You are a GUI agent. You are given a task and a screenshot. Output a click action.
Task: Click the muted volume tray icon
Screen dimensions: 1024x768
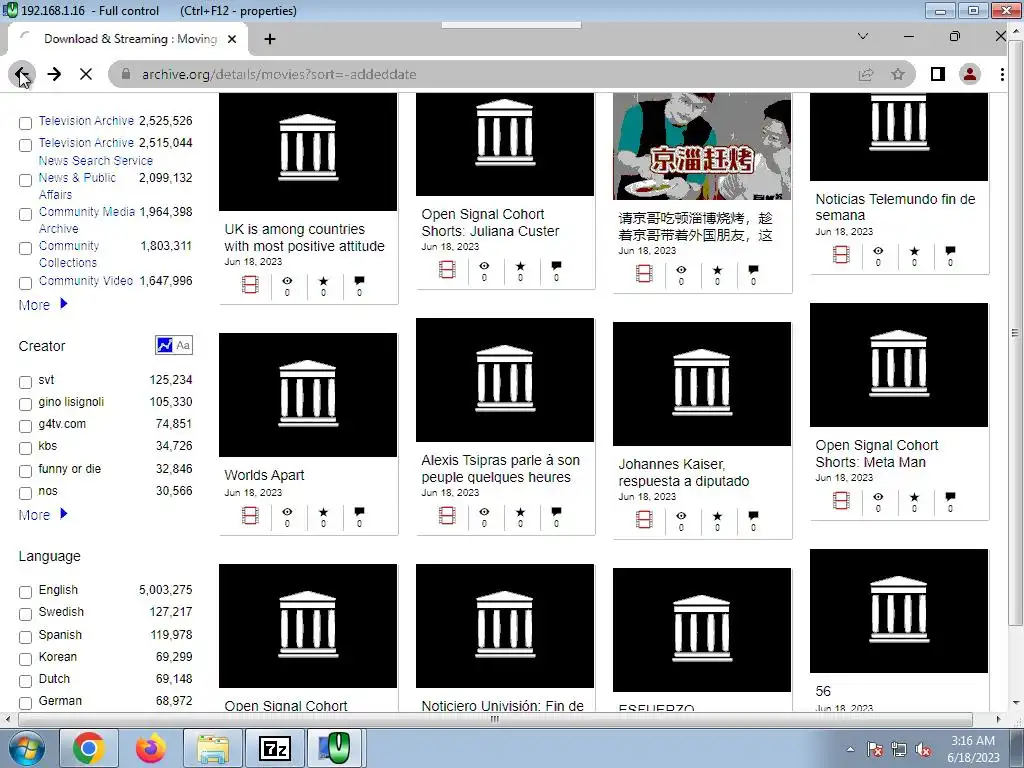point(923,750)
